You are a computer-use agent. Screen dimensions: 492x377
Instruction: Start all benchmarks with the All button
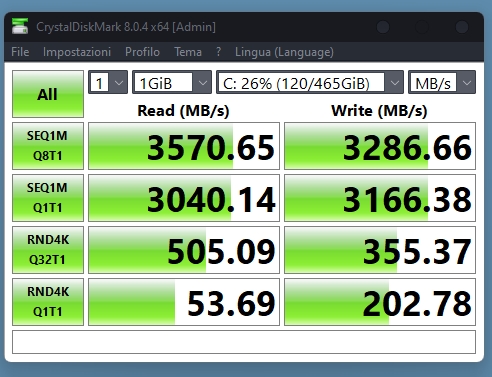[48, 94]
